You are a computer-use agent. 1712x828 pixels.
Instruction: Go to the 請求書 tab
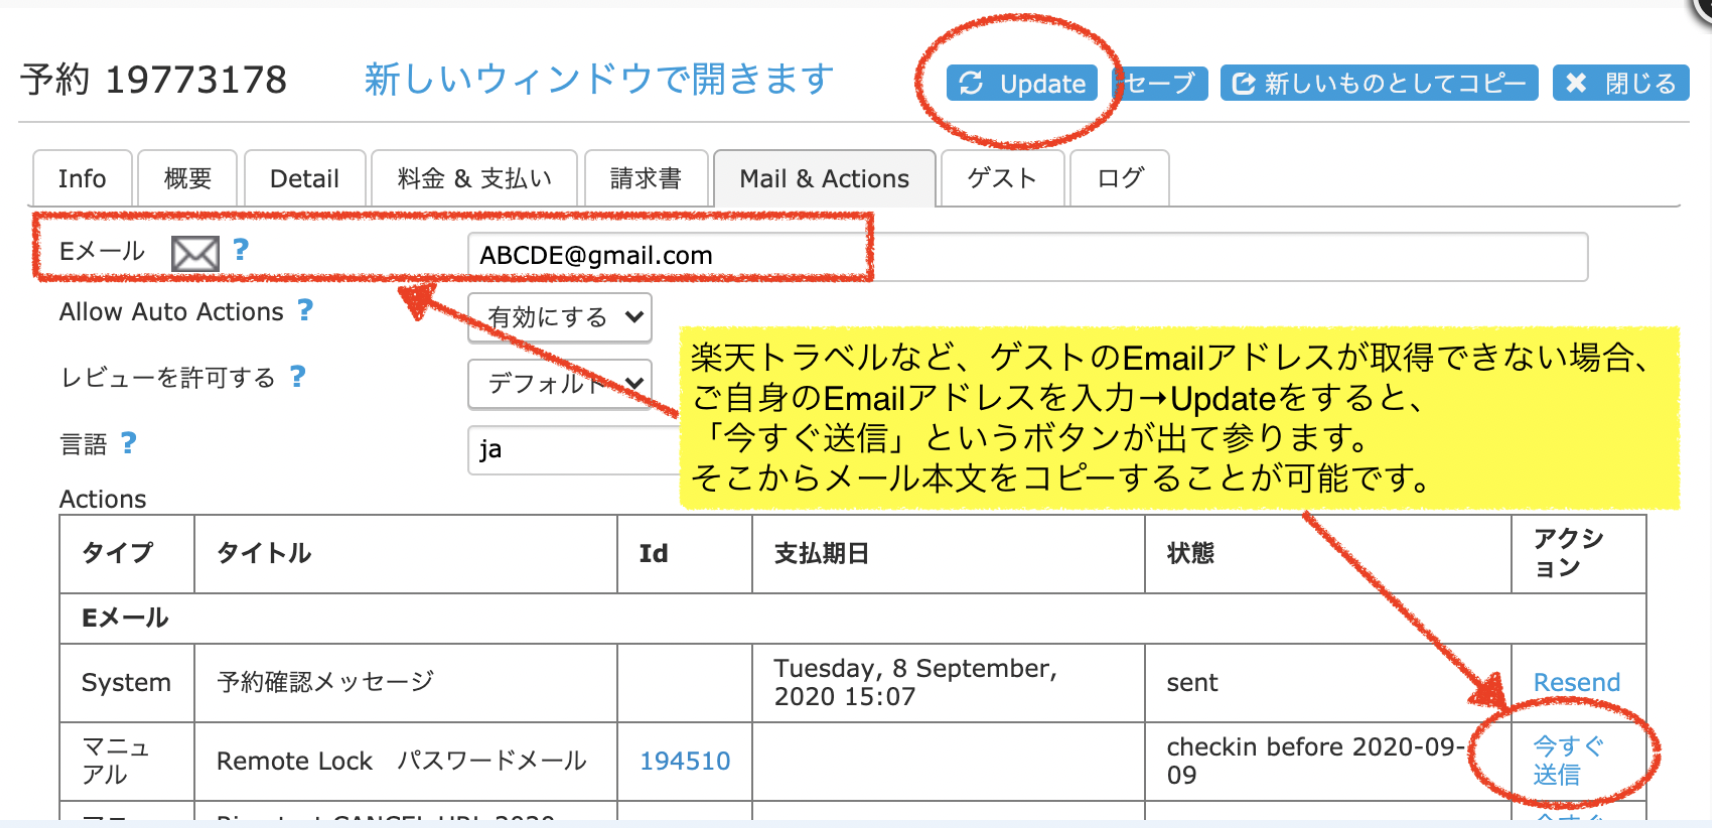[x=646, y=179]
